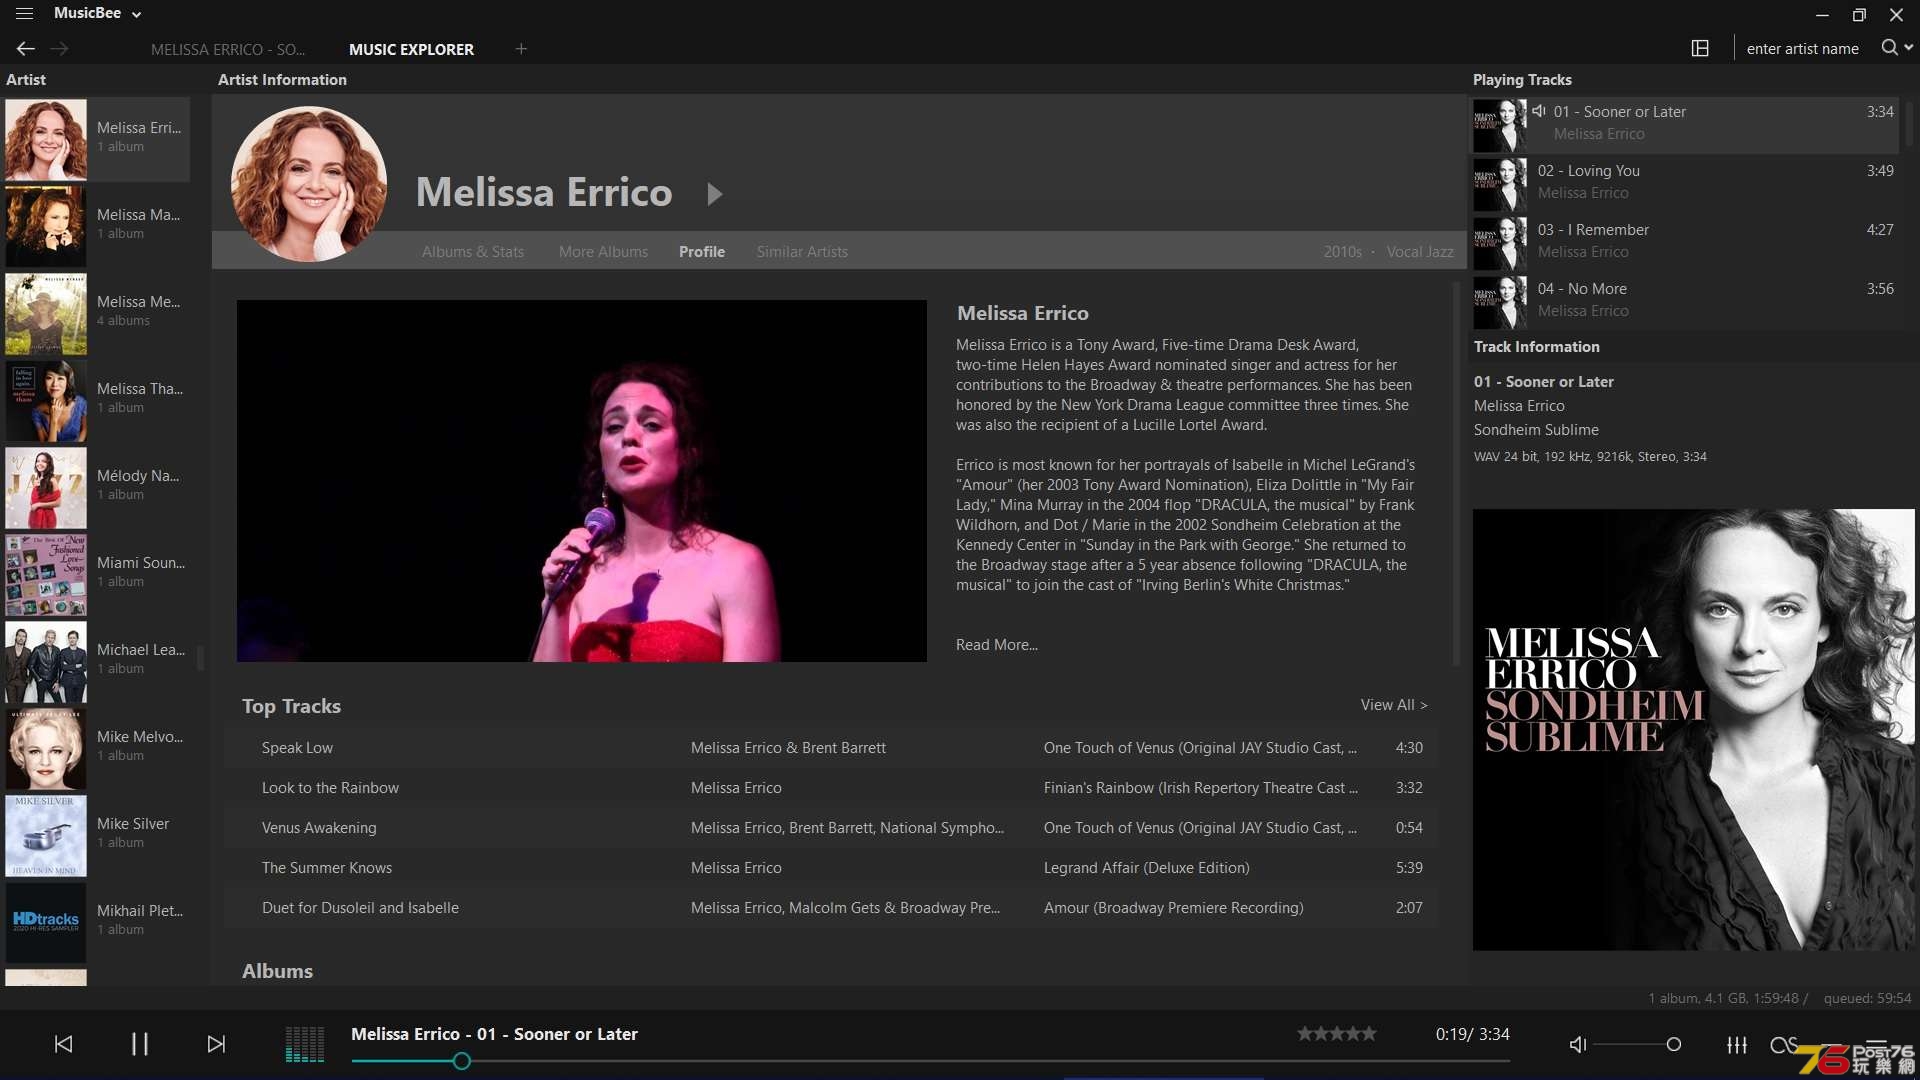
Task: Open the Profile tab
Action: click(702, 252)
